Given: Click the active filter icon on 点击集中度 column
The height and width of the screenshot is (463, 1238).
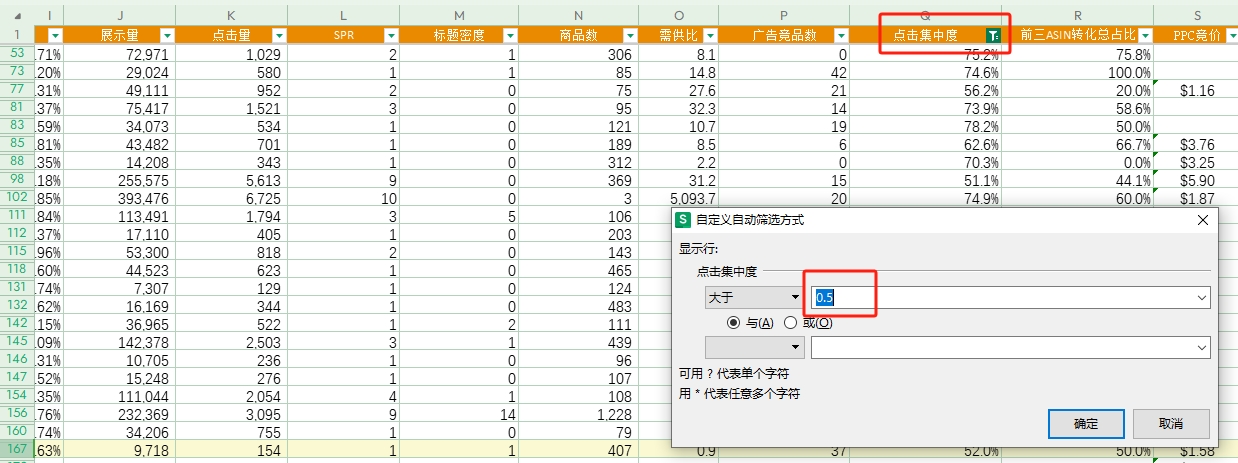Looking at the screenshot, I should [993, 35].
